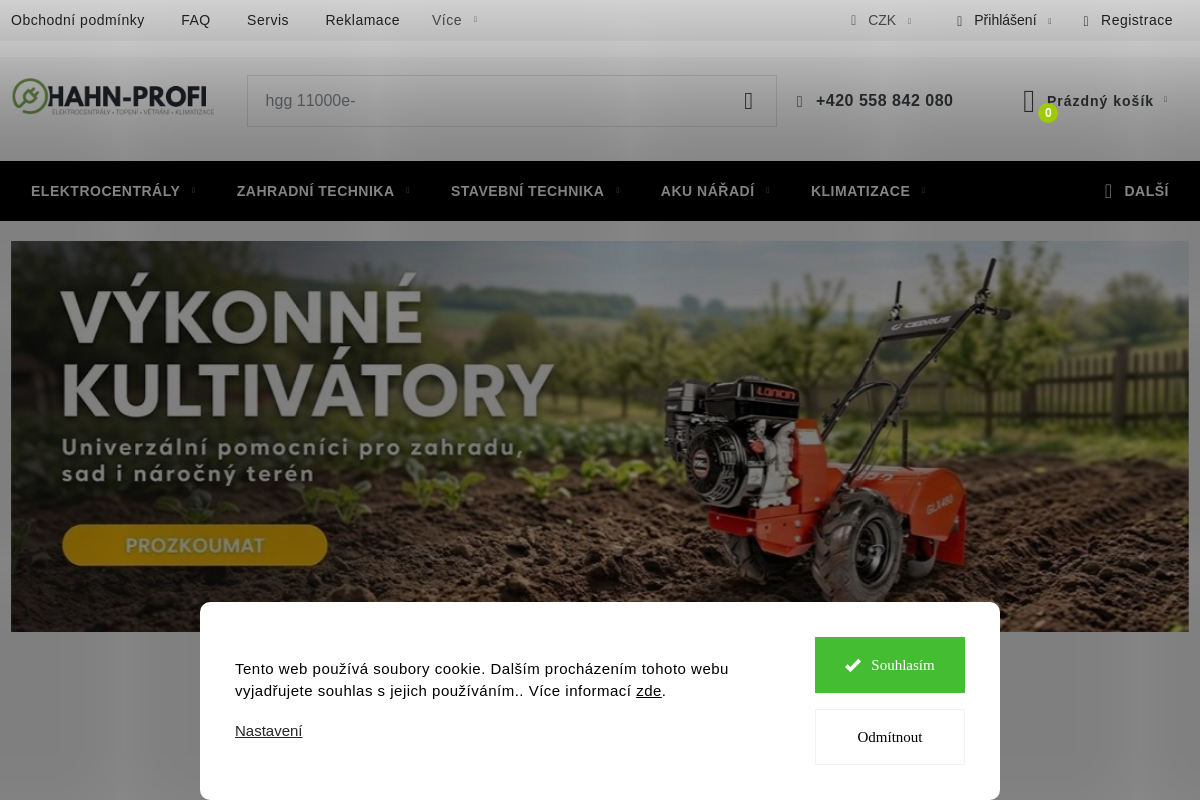The width and height of the screenshot is (1200, 800).
Task: Click the green cart count badge
Action: point(1048,113)
